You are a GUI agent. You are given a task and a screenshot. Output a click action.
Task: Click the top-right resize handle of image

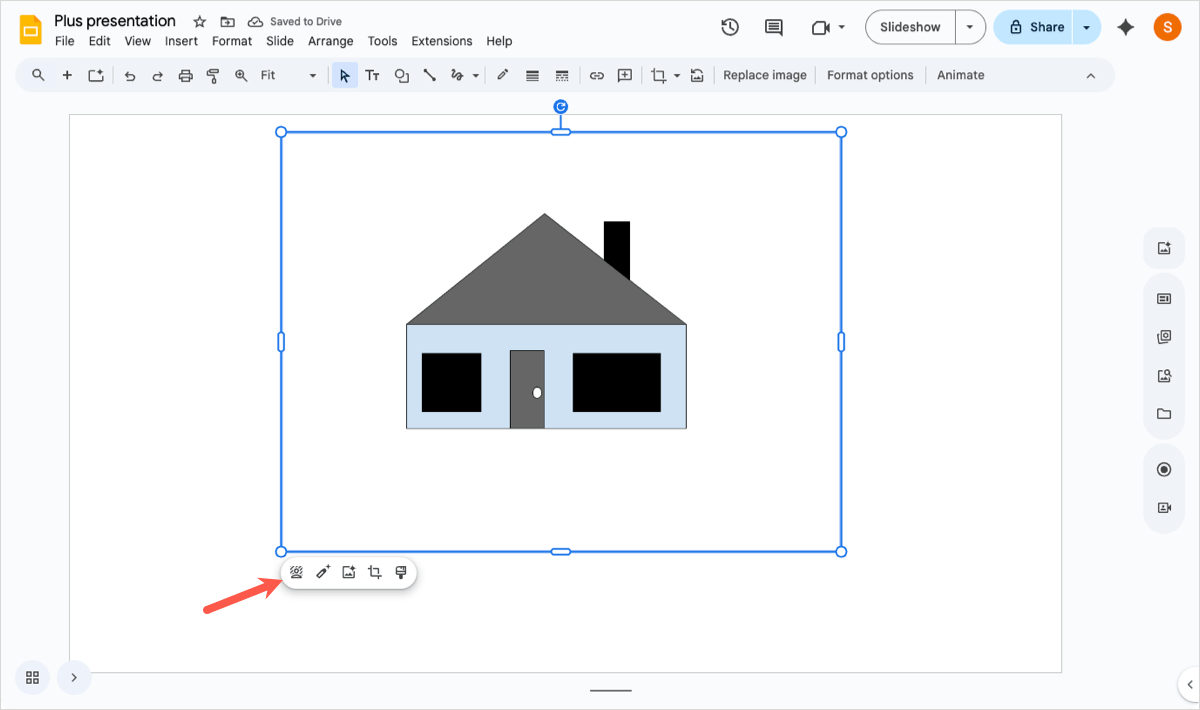coord(841,132)
